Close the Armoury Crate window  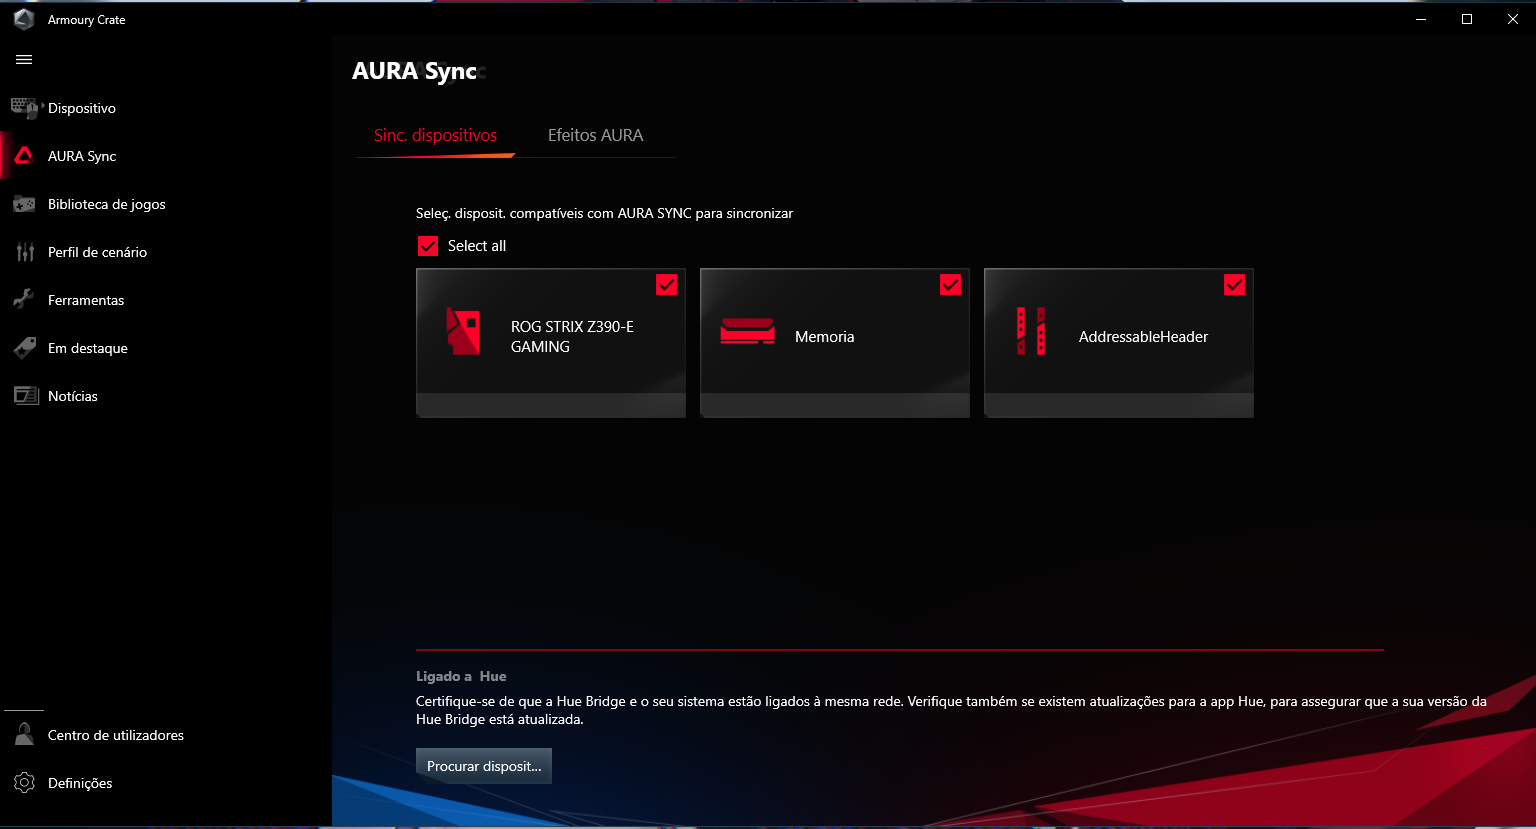[1513, 19]
